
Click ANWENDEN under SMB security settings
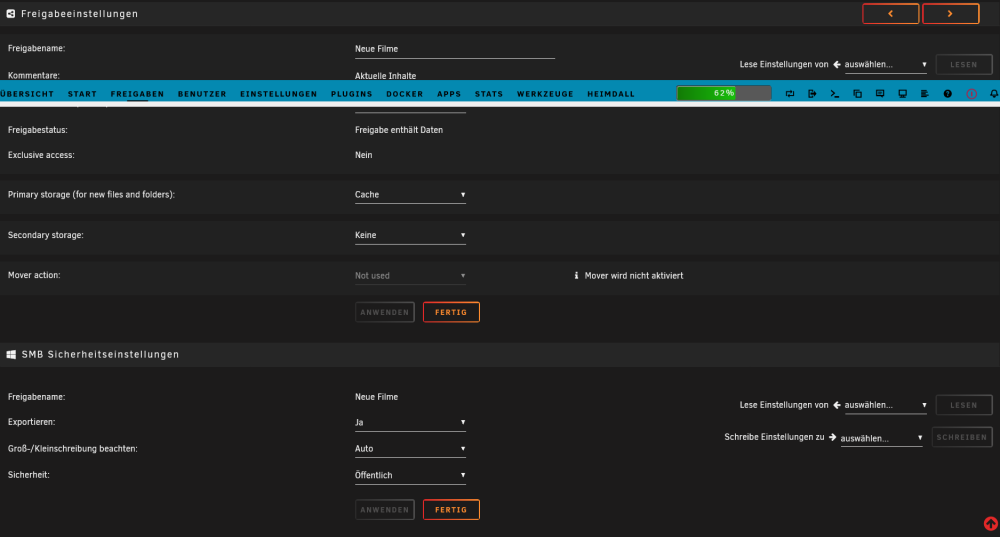(x=385, y=510)
